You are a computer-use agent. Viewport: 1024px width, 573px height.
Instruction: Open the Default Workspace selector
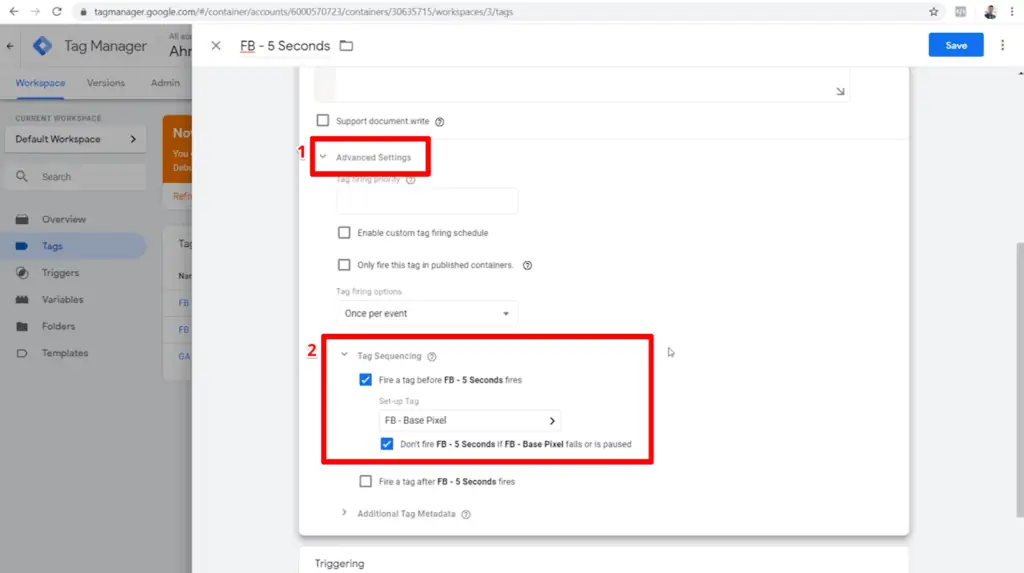(x=76, y=139)
